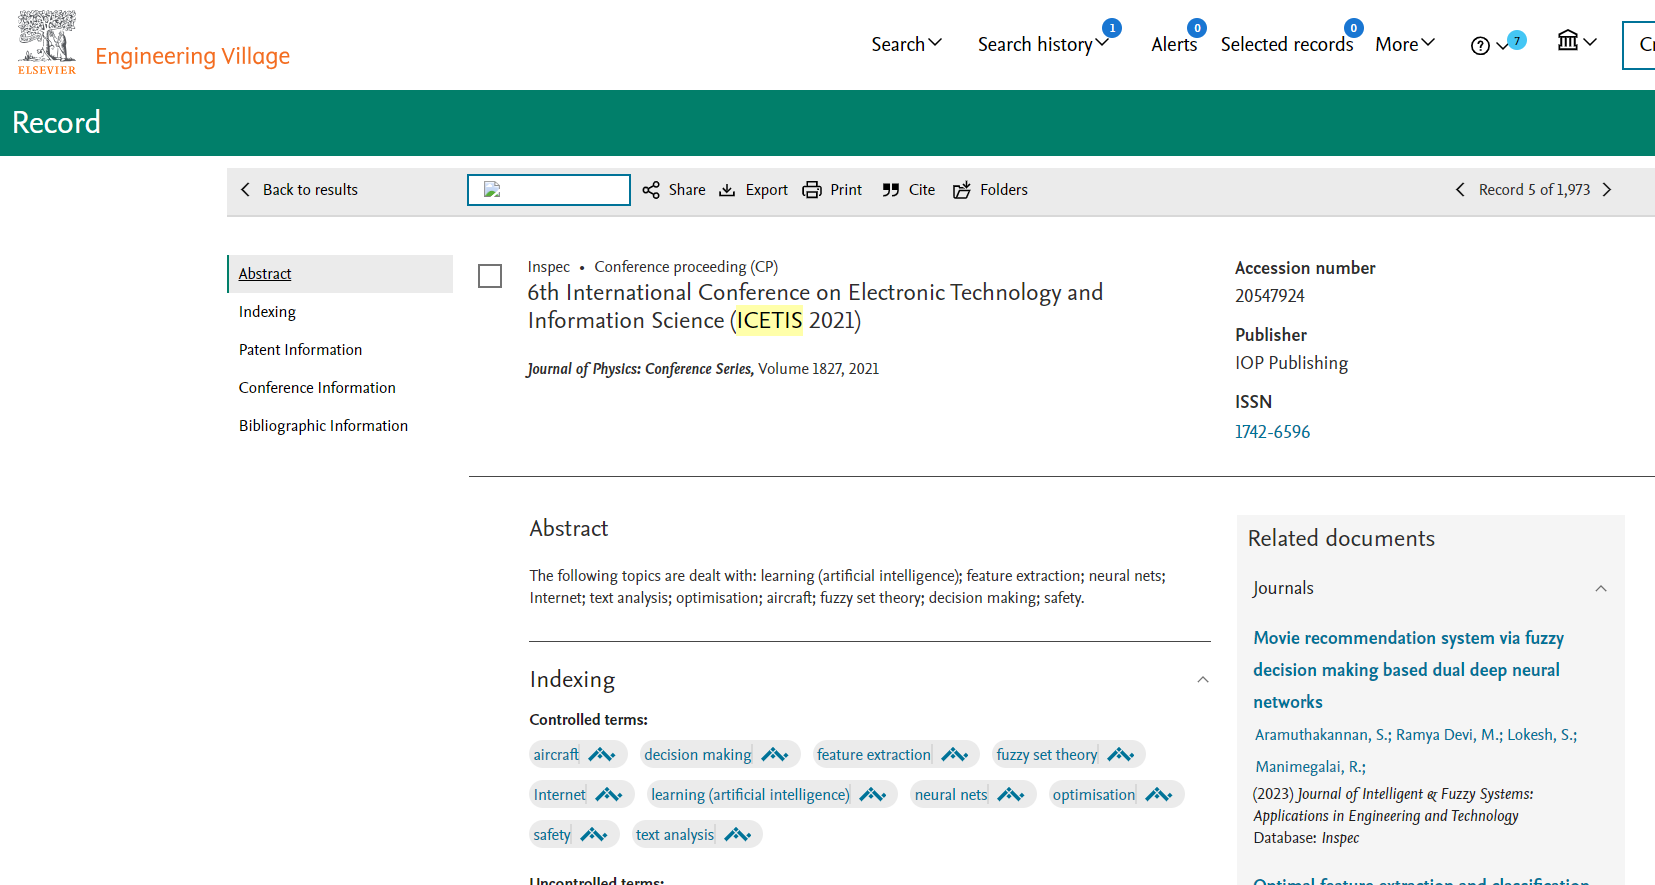Click the IOP Publishing publisher text
1655x885 pixels.
point(1291,363)
